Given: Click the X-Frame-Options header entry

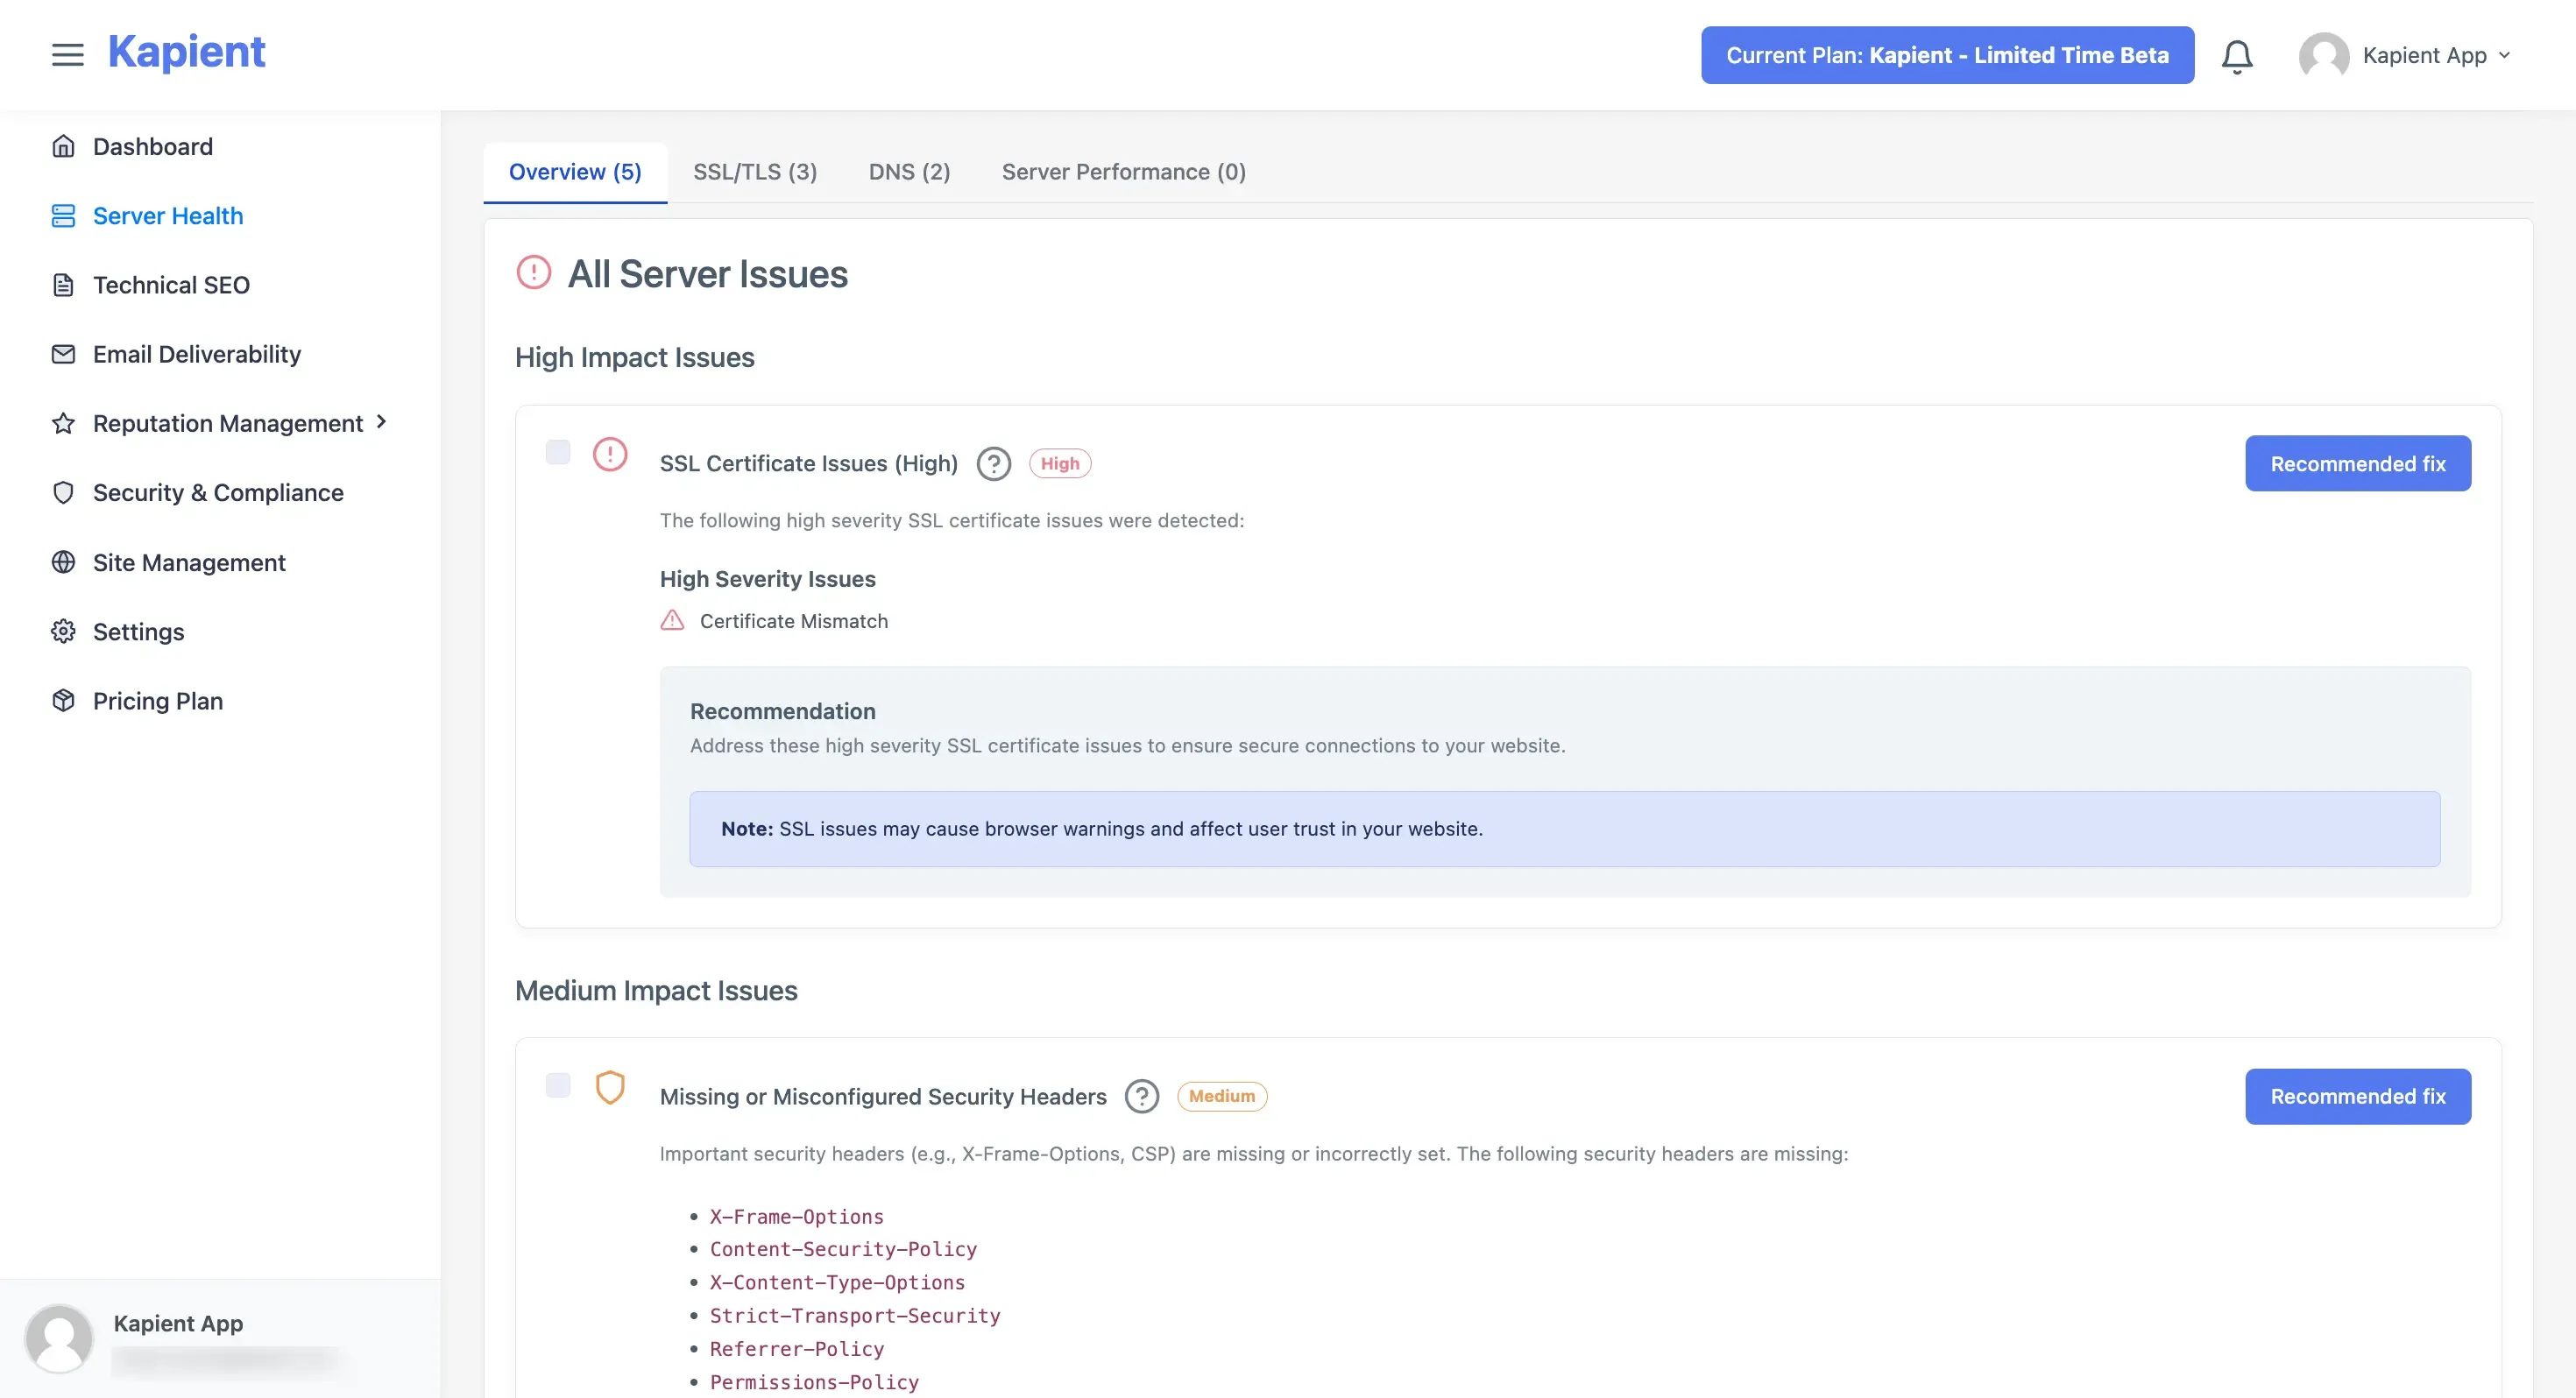Looking at the screenshot, I should click(x=796, y=1217).
